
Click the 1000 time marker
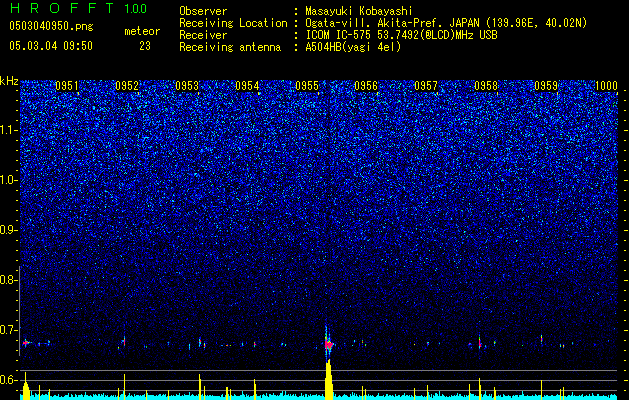[x=606, y=86]
